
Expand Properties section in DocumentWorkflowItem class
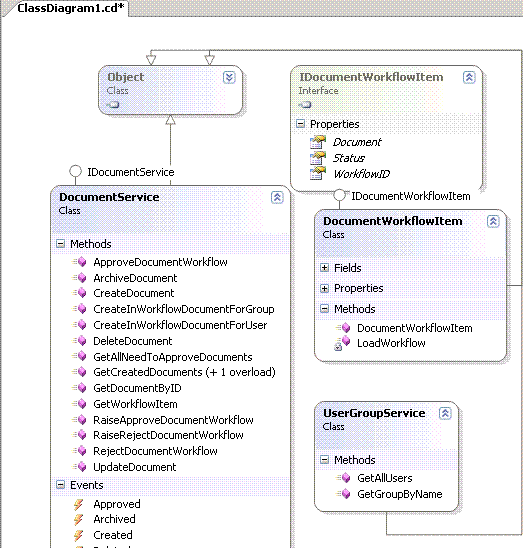[x=324, y=288]
